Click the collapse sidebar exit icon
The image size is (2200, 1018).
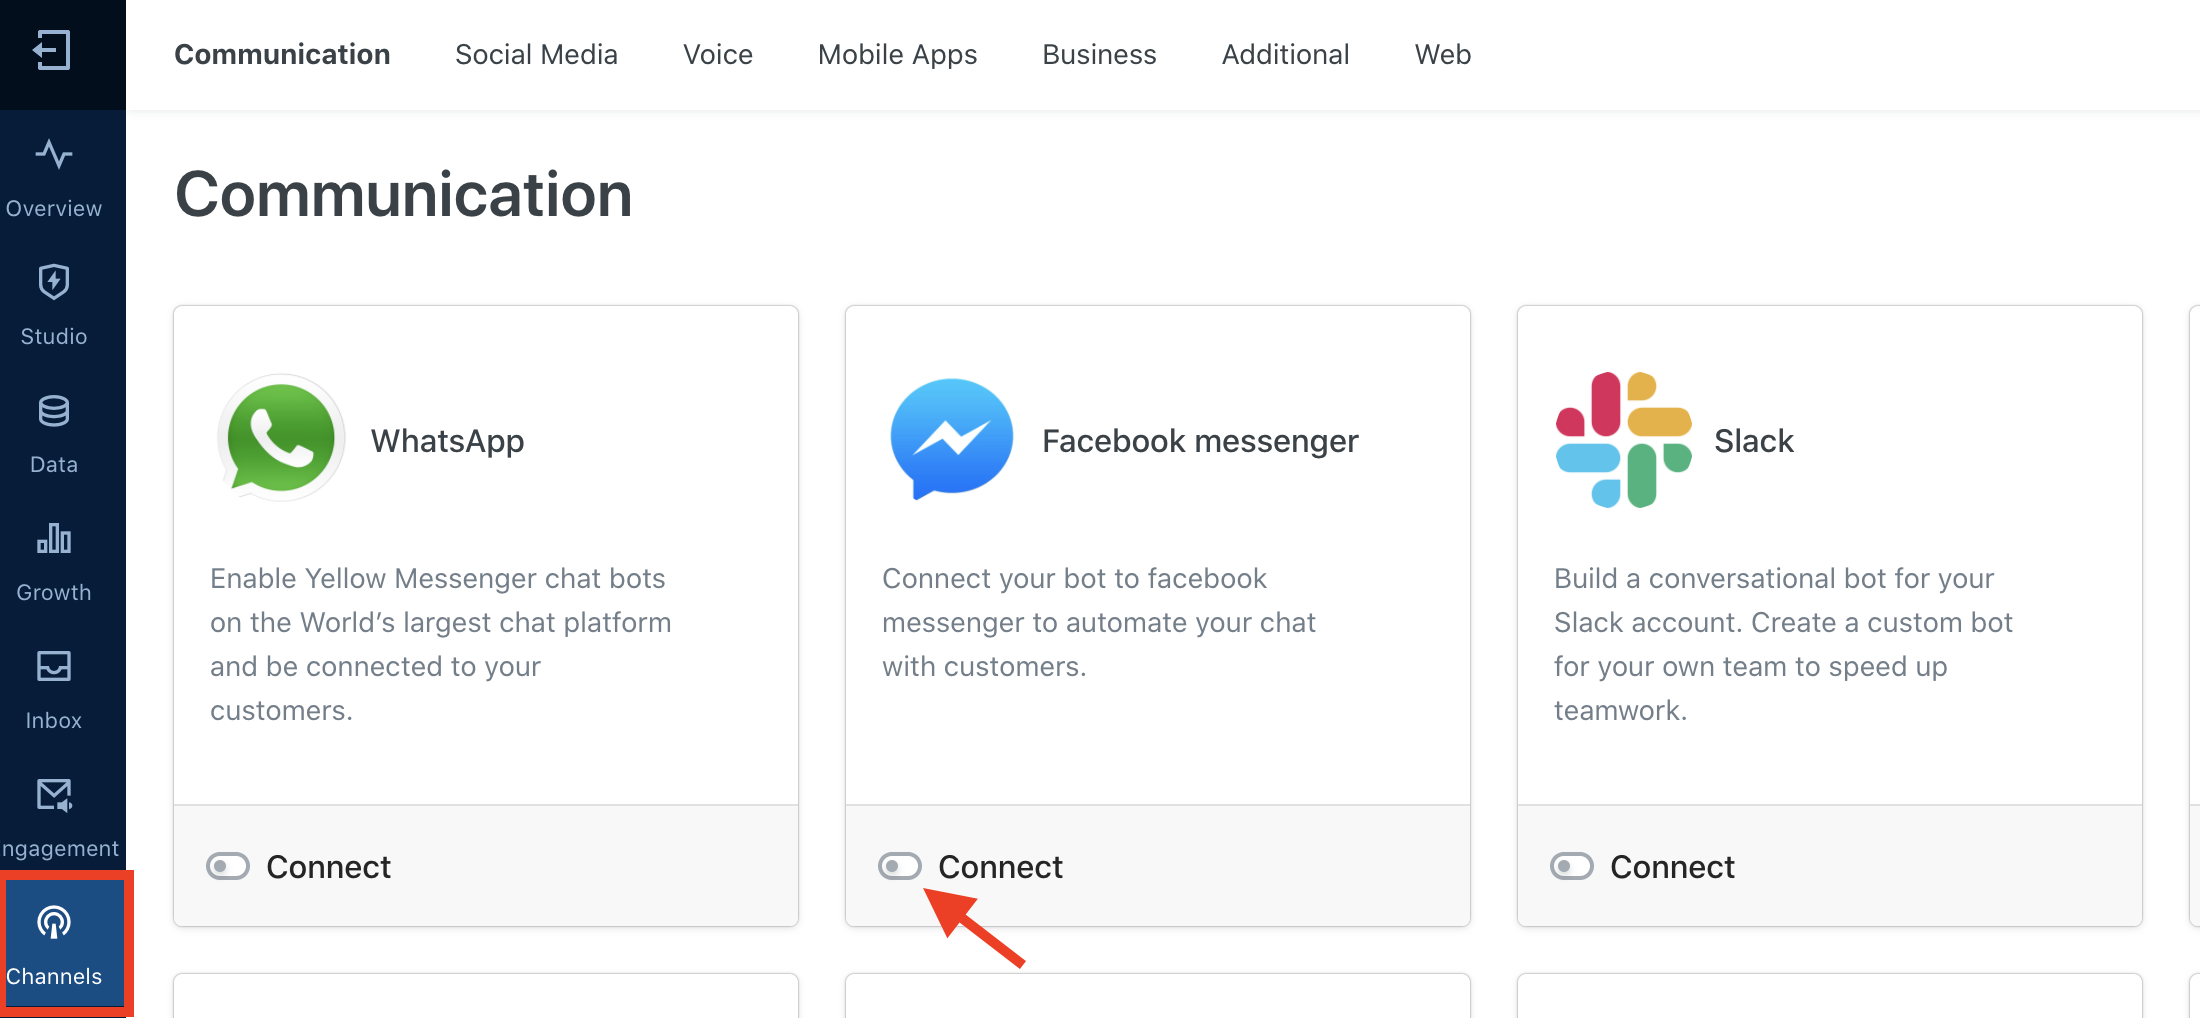52,50
